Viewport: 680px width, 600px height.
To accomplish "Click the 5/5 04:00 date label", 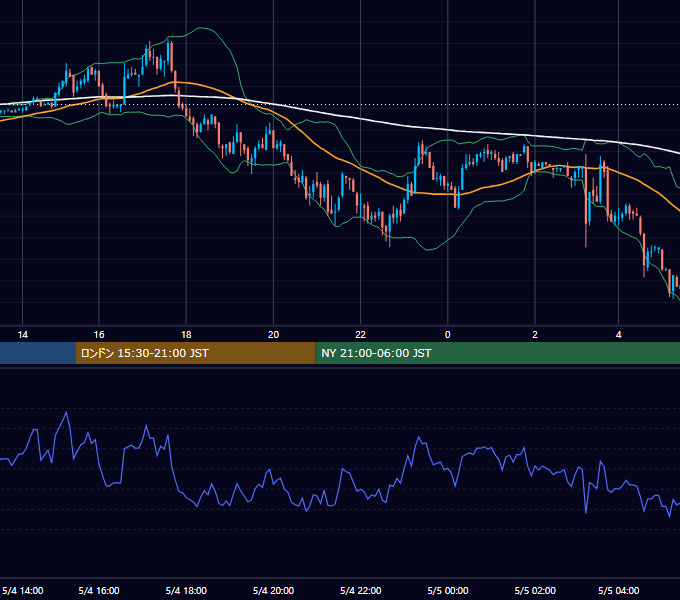I will coord(618,590).
